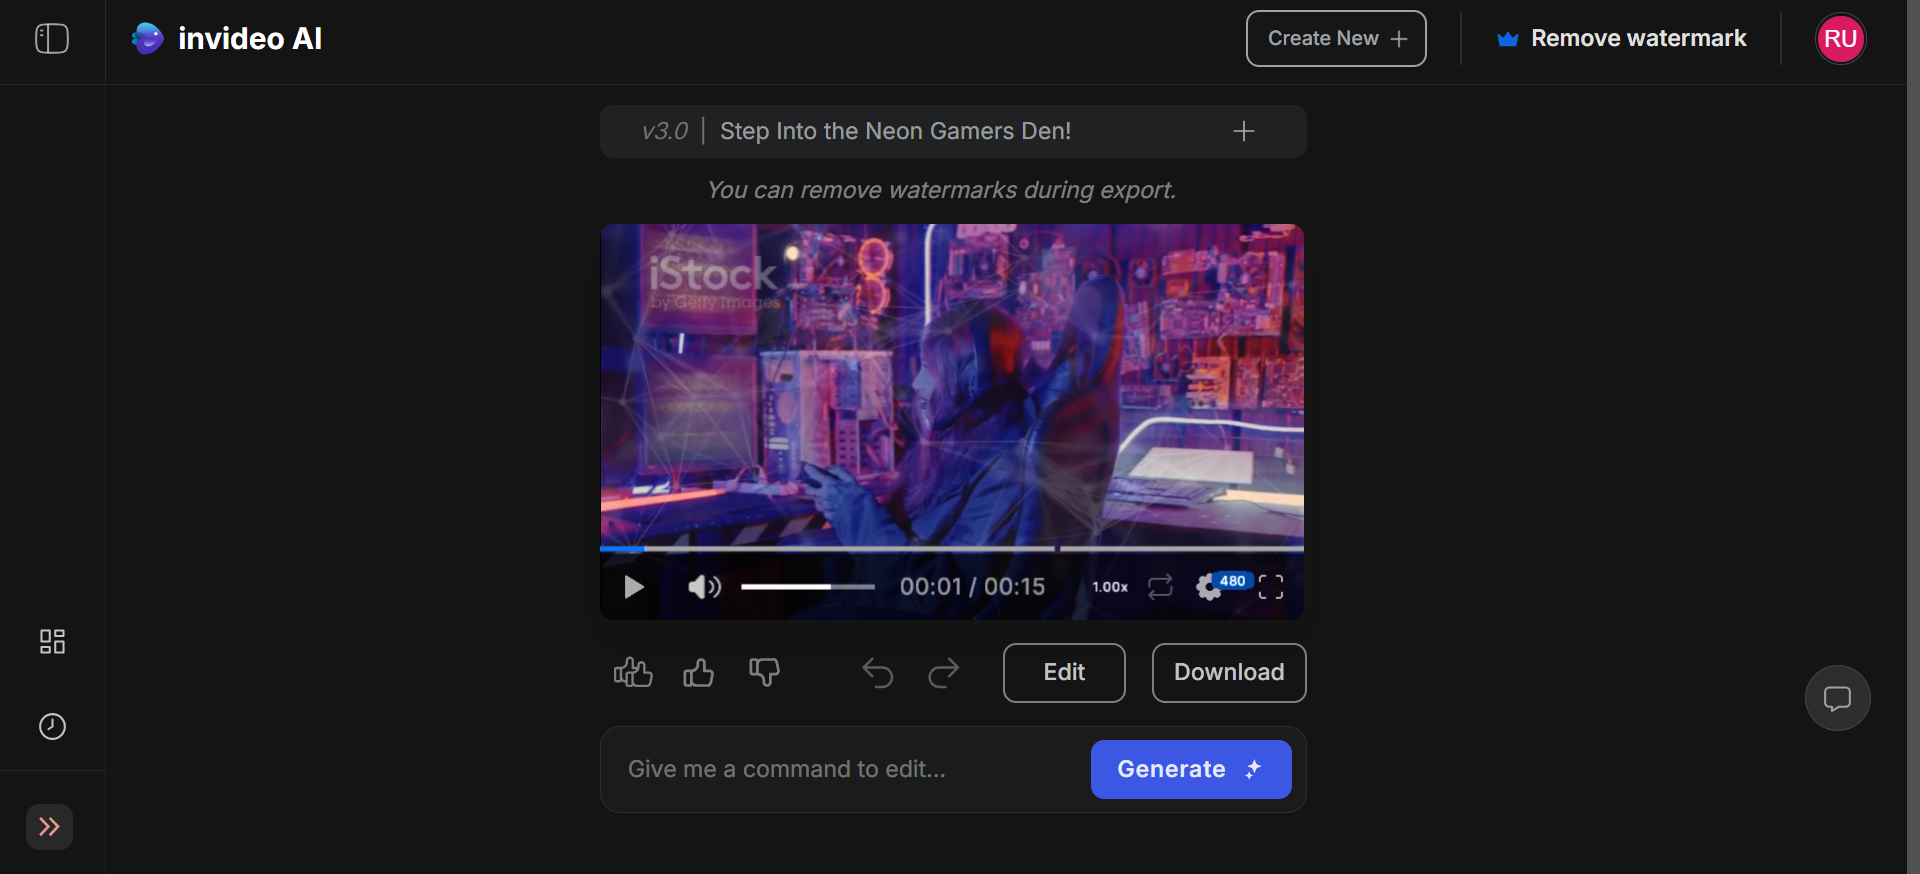Toggle loop playback
Image resolution: width=1920 pixels, height=874 pixels.
point(1160,587)
